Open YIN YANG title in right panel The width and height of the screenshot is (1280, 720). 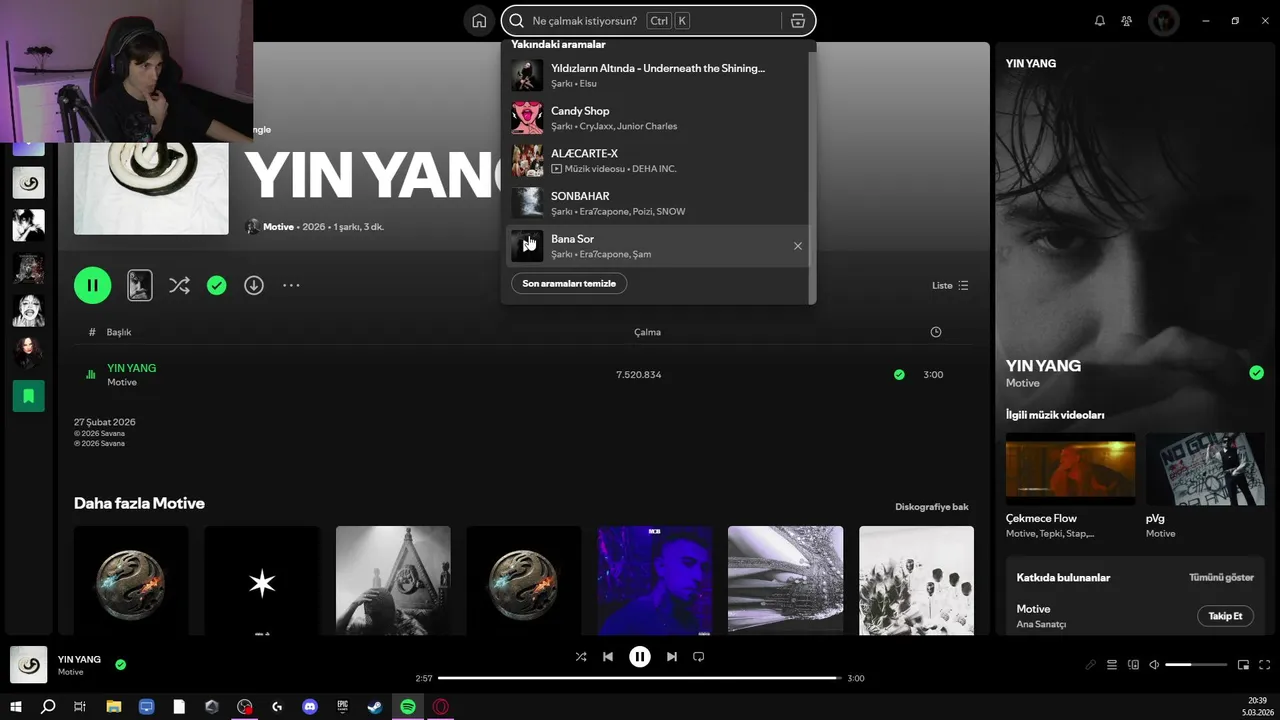tap(1043, 366)
